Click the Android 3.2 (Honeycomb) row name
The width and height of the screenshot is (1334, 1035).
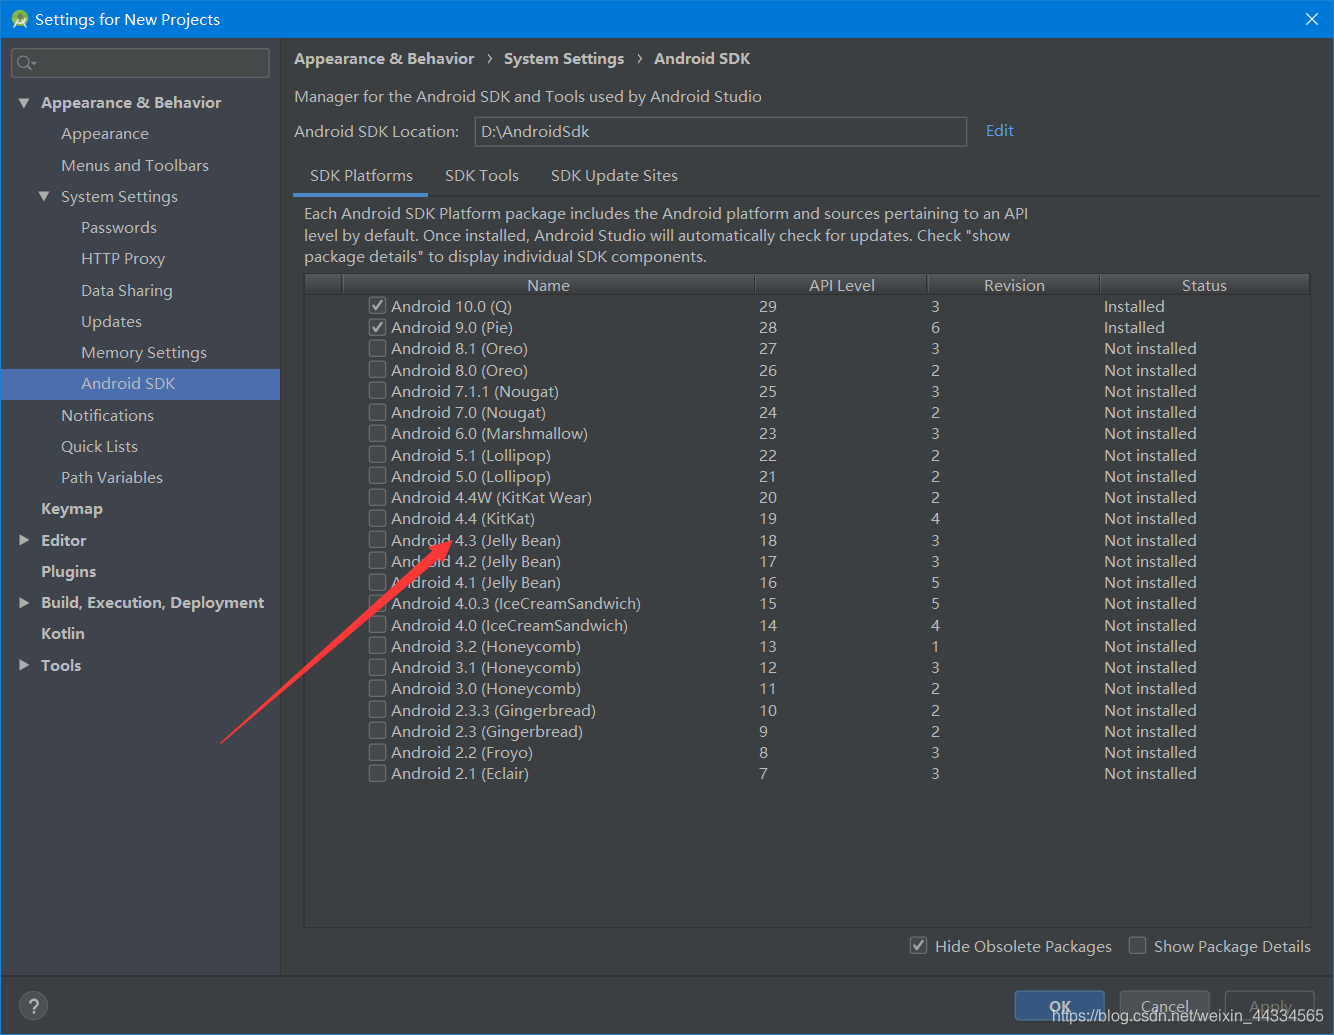[486, 647]
